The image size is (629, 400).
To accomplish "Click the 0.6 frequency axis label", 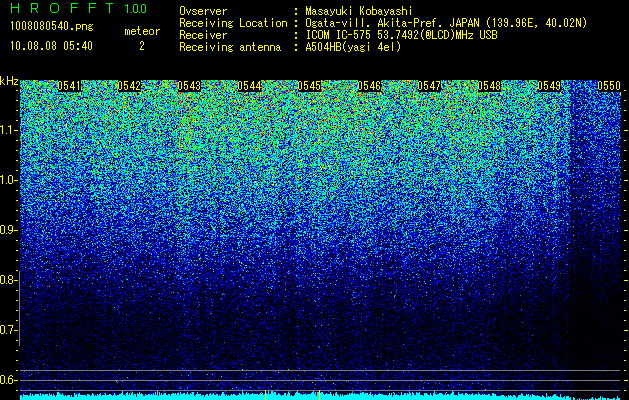I will click(7, 380).
